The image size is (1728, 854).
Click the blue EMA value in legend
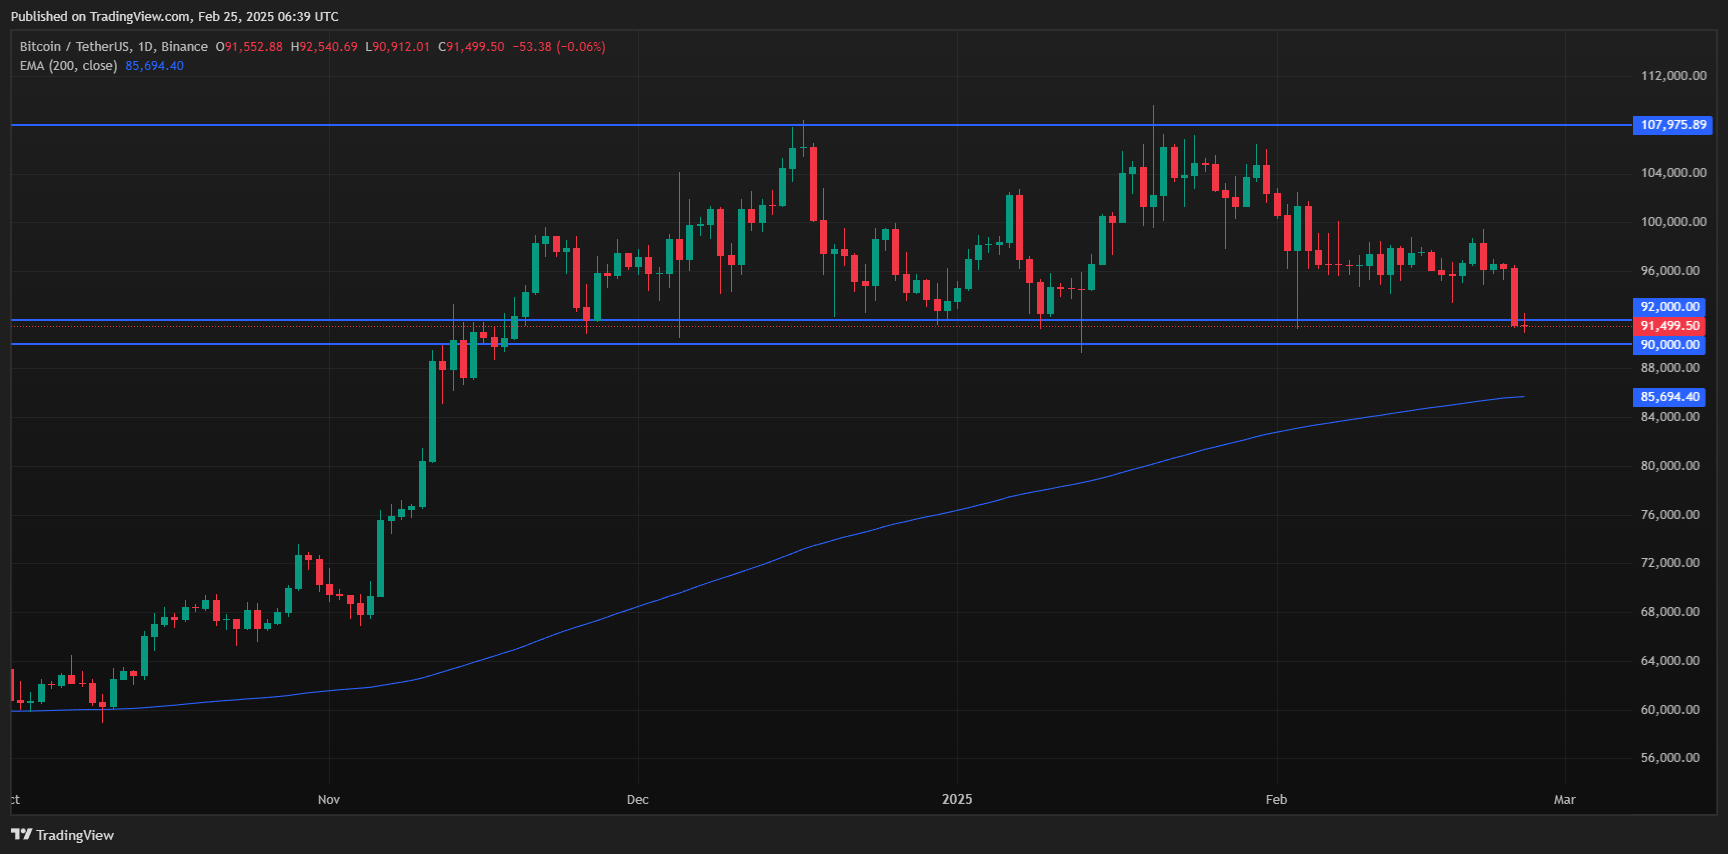coord(154,66)
